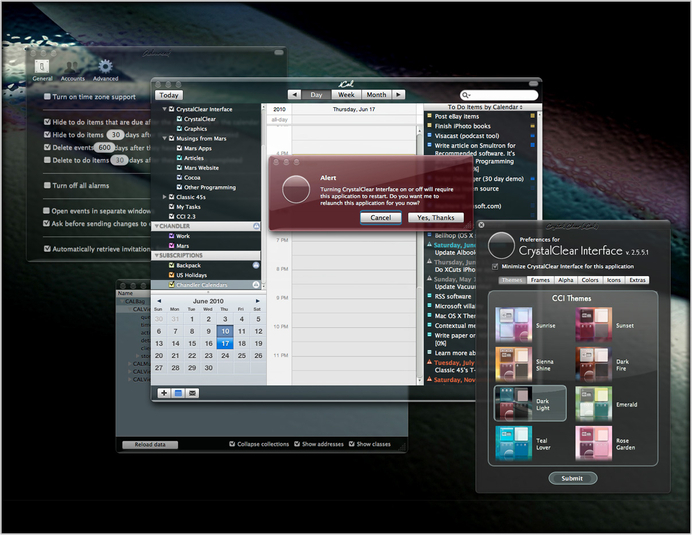Open the Accounts preferences pane
692x535 pixels.
72,68
